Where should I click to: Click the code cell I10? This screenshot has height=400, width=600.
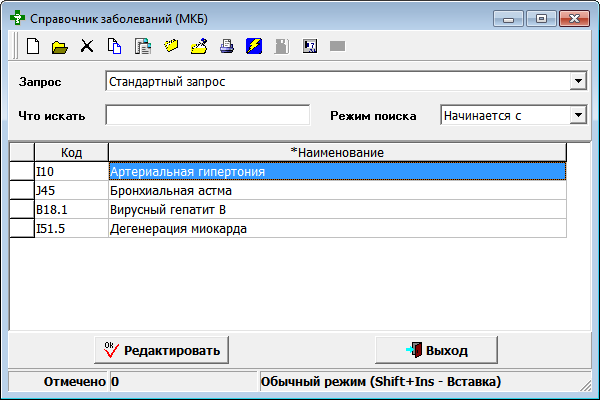(71, 171)
